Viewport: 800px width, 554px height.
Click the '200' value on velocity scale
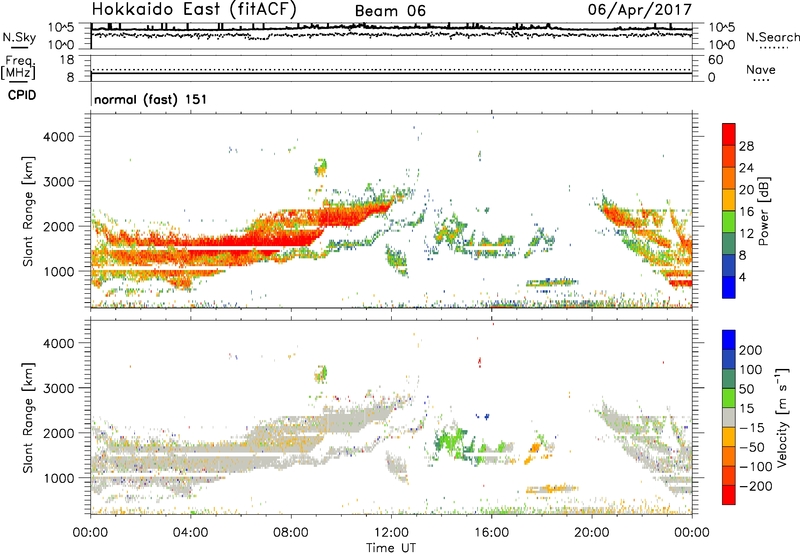point(751,350)
